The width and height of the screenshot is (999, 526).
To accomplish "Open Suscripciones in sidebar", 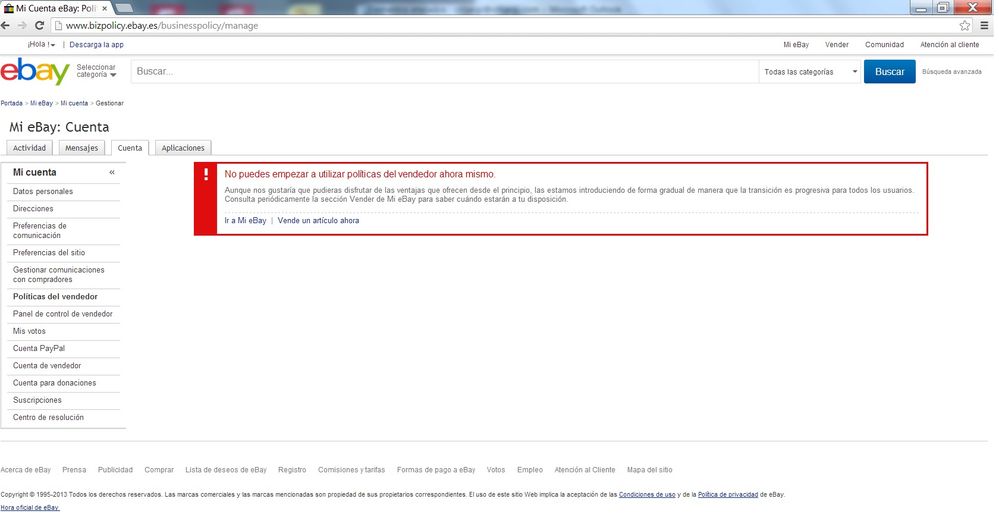I will (37, 399).
